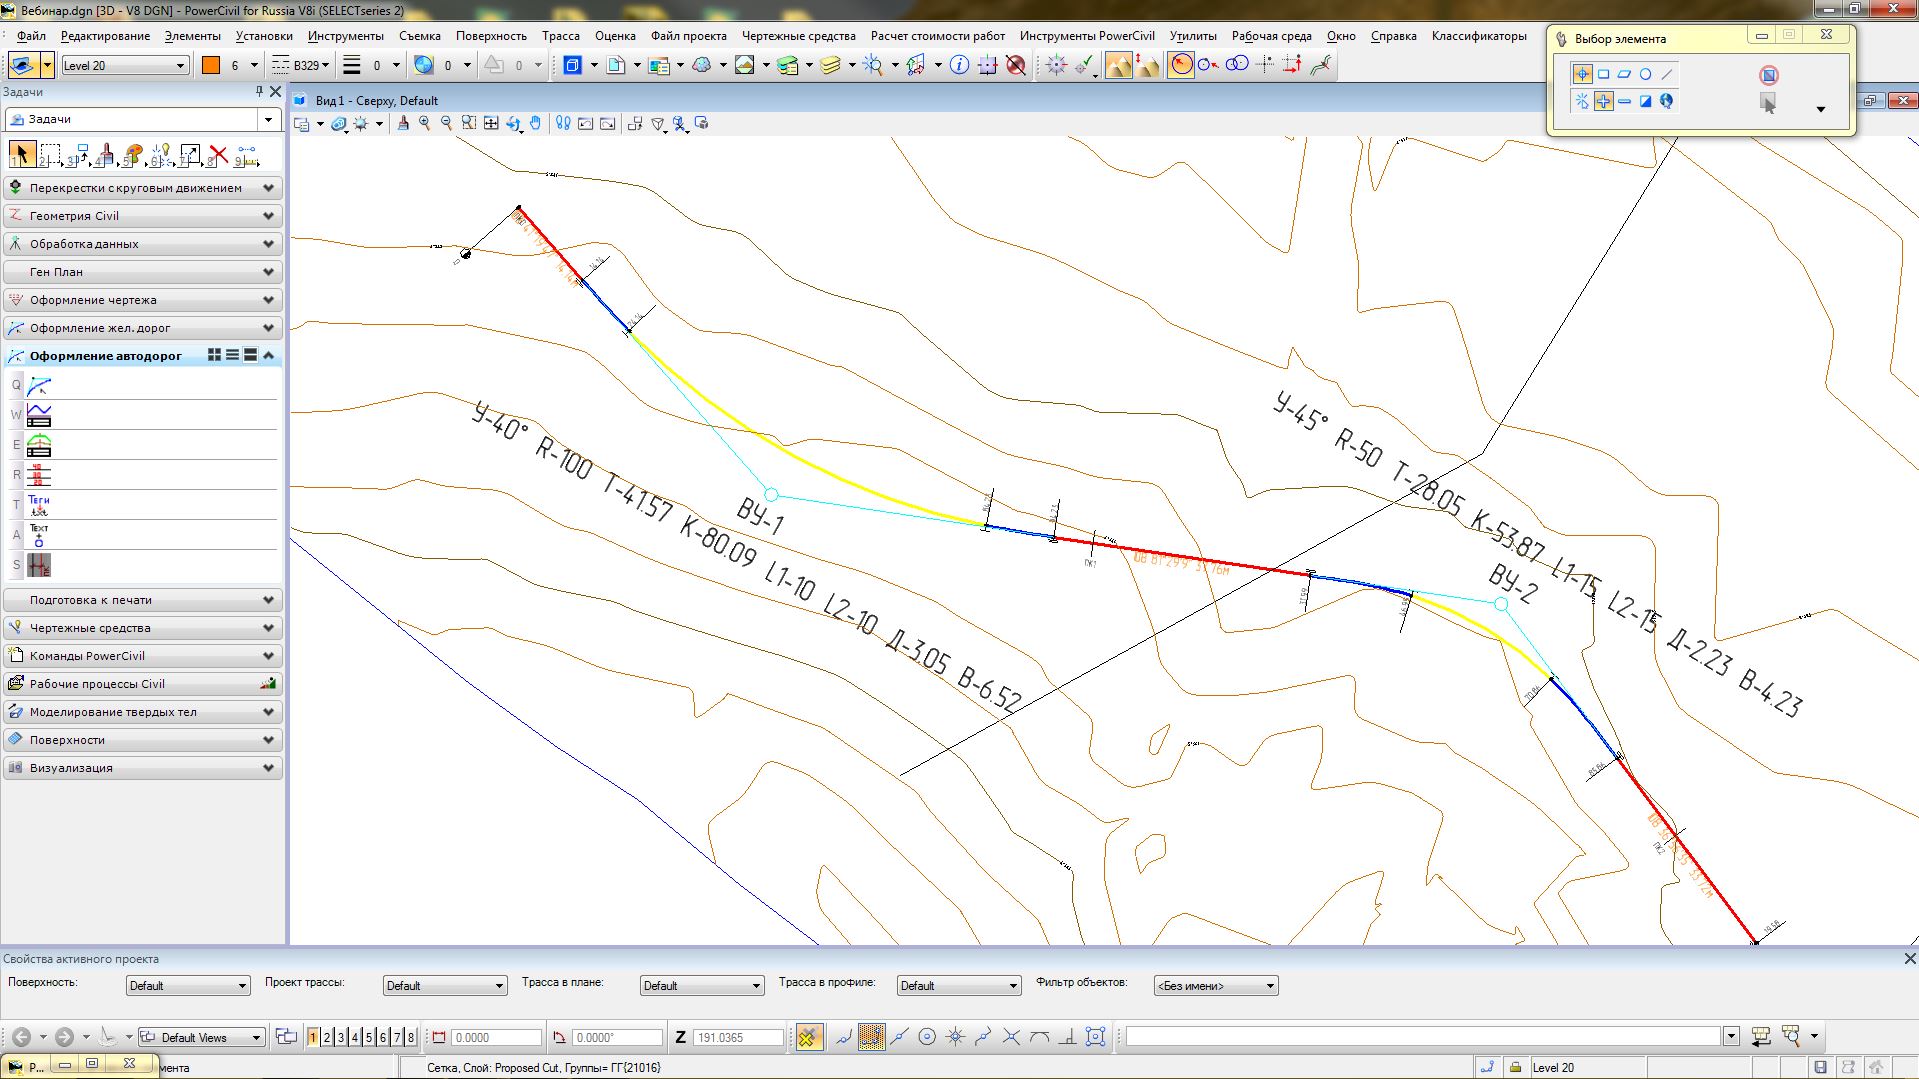The width and height of the screenshot is (1919, 1079).
Task: Click the Window Area zoom icon
Action: (468, 123)
